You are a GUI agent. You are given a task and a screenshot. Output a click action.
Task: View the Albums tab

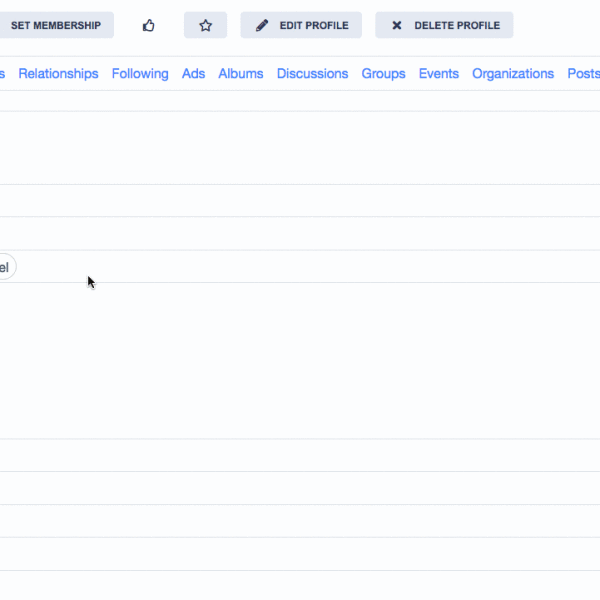click(x=241, y=74)
